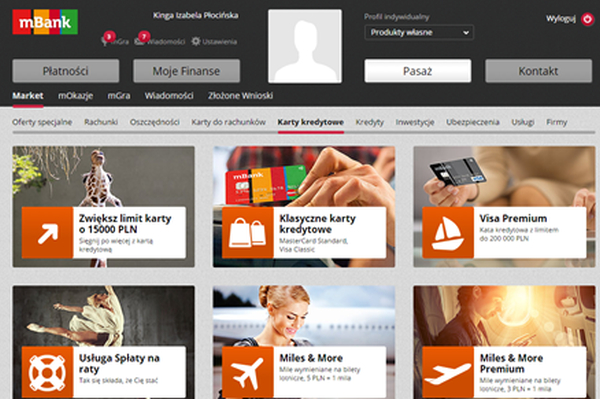Select the Kredyty category tab
Image resolution: width=600 pixels, height=399 pixels.
click(369, 122)
